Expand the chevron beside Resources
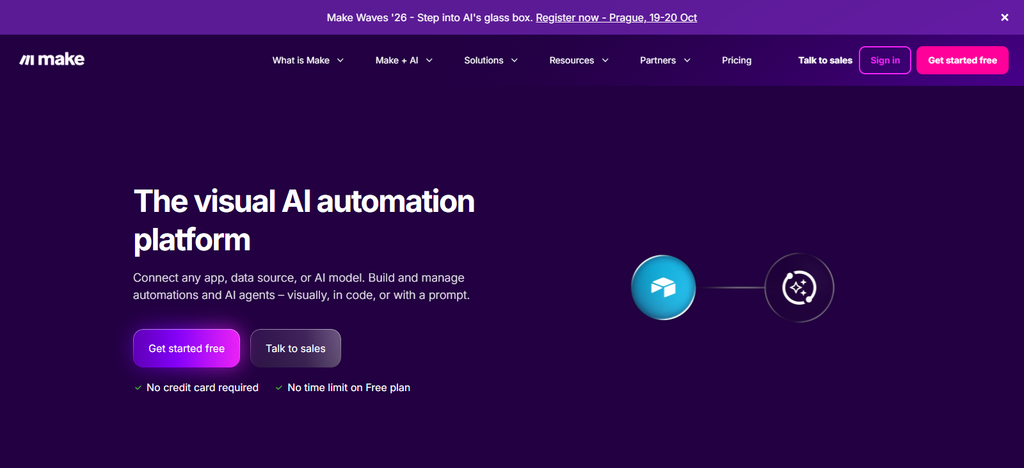Screen dimensions: 1024x468 605,60
